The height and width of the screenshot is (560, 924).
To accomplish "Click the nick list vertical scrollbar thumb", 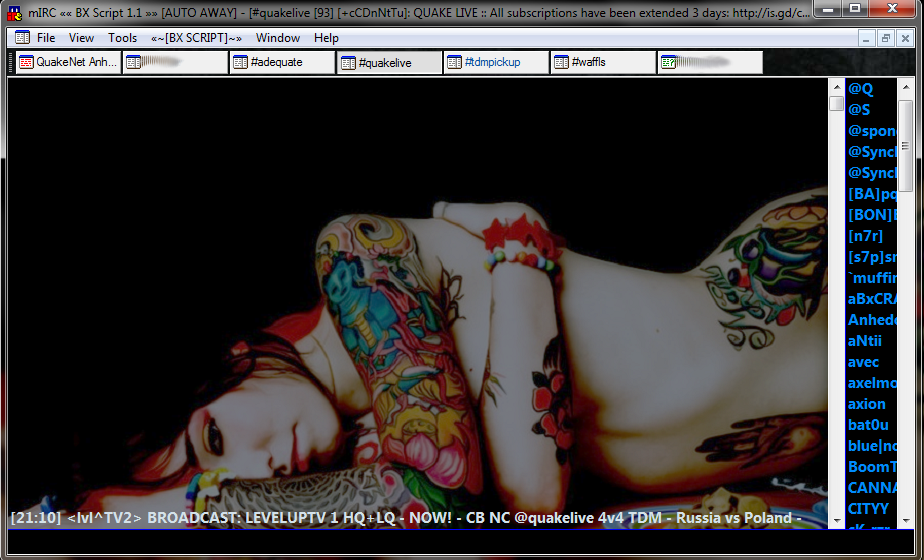I will pos(905,145).
